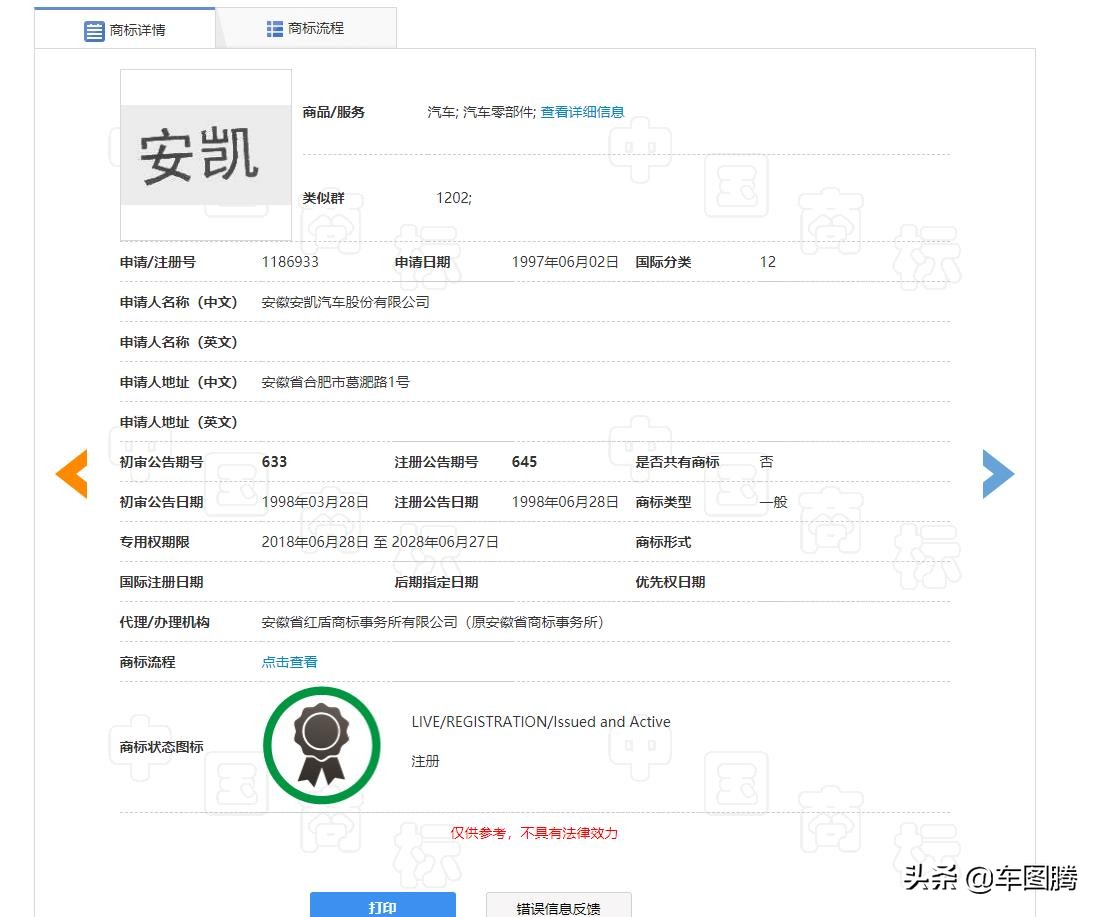Select shared trademark value 否
This screenshot has width=1103, height=917.
coord(767,461)
